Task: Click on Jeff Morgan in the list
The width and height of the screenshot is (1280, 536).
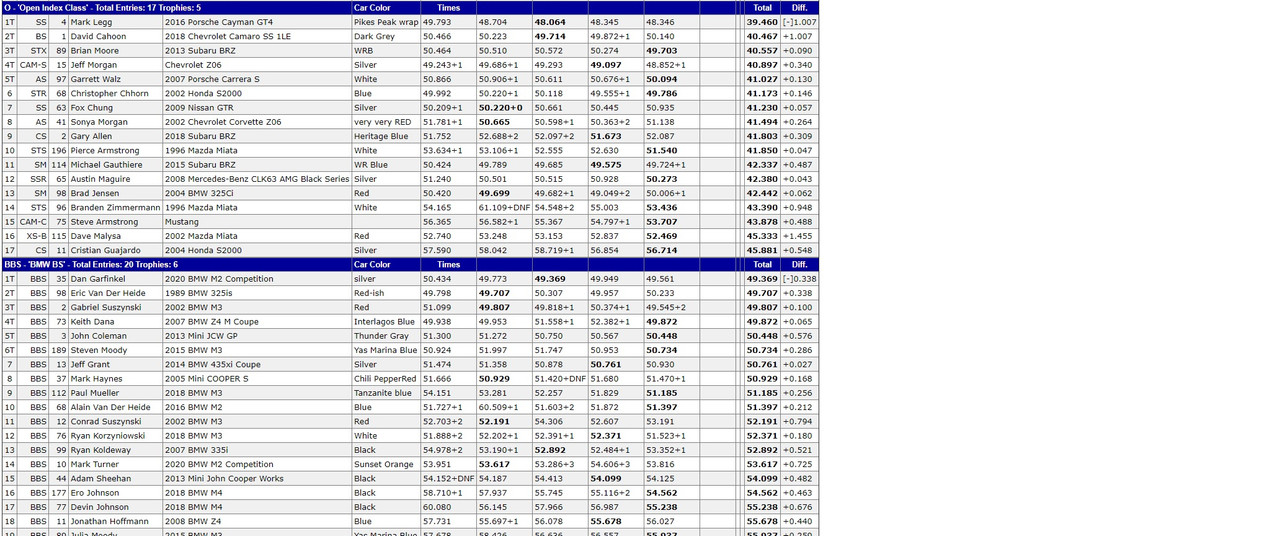Action: tap(94, 65)
